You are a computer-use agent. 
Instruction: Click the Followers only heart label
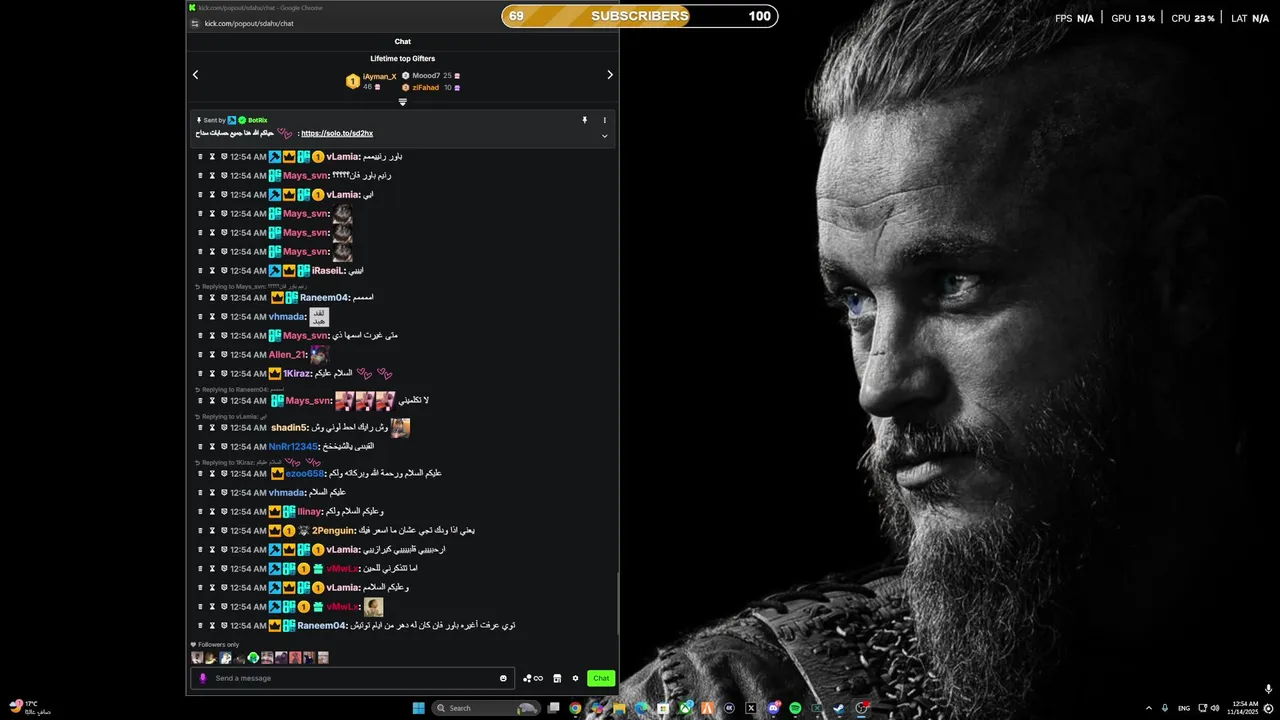pos(215,645)
